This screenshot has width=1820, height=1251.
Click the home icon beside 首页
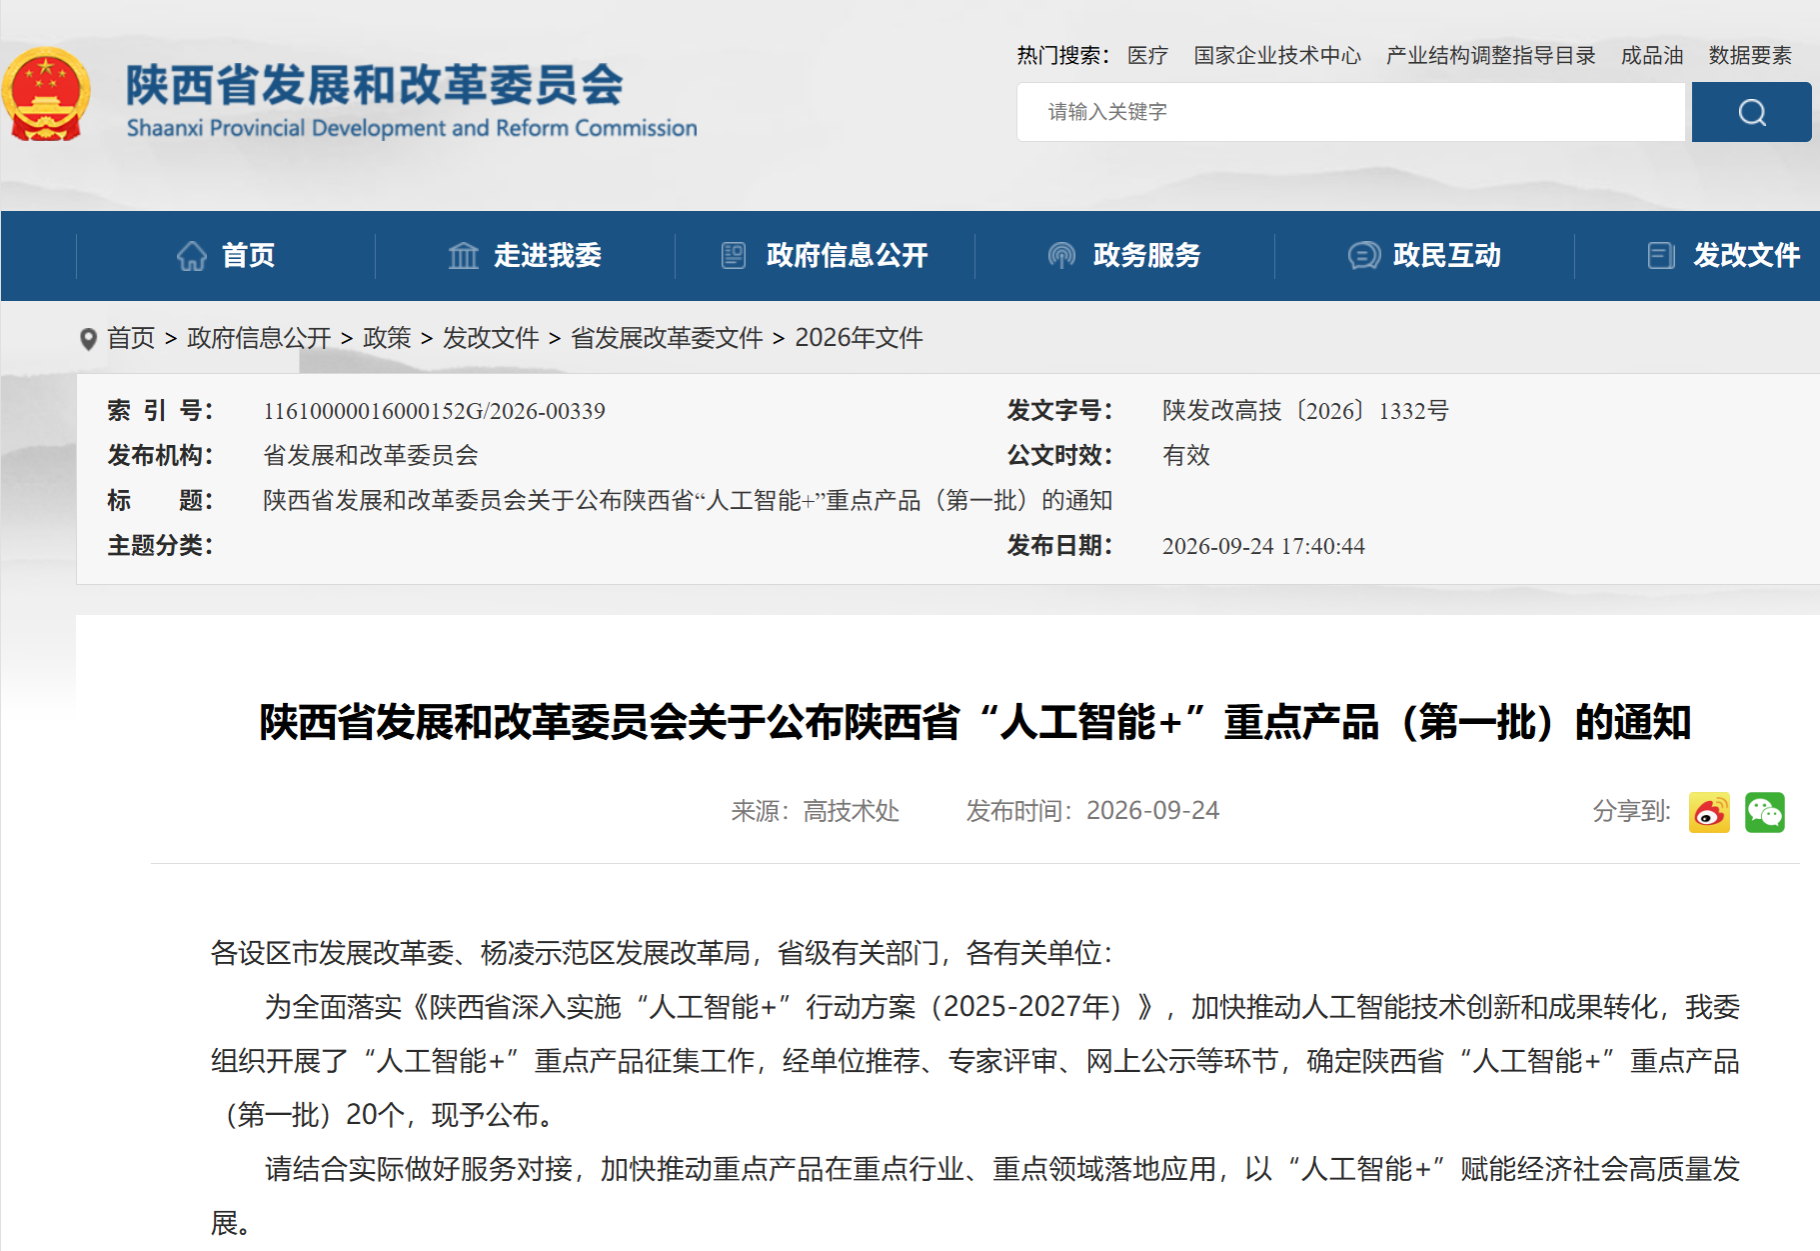[192, 256]
